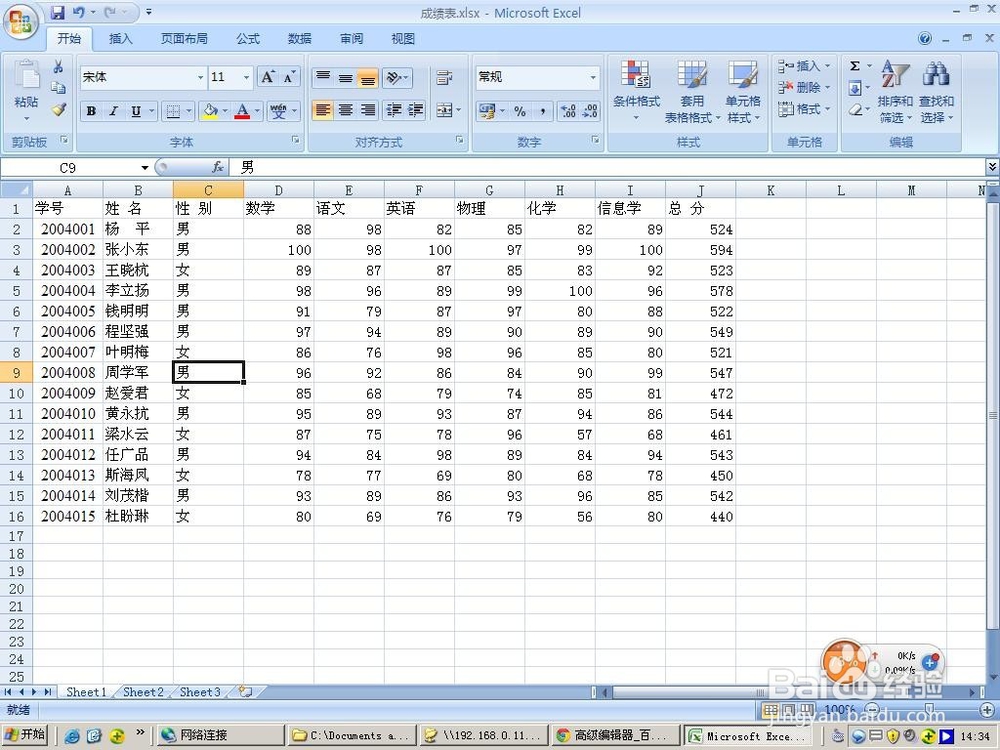
Task: Open the font color swatch menu
Action: pyautogui.click(x=256, y=110)
